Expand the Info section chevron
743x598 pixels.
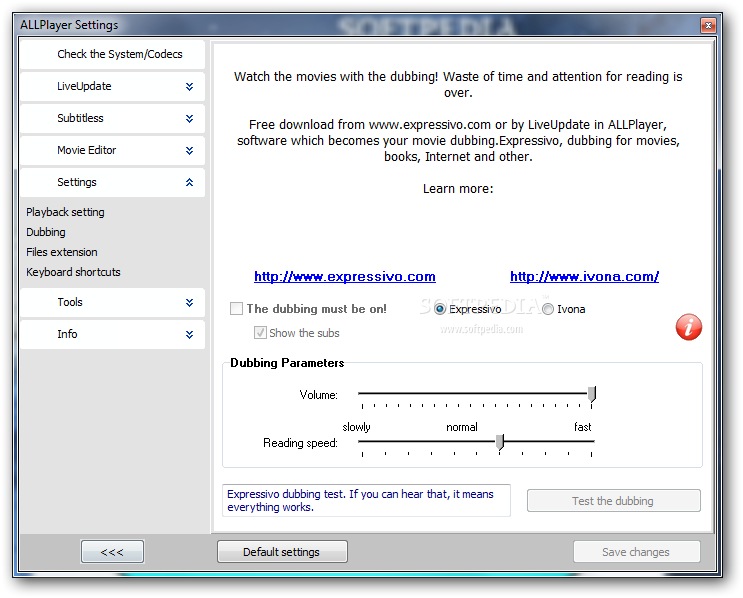(189, 335)
